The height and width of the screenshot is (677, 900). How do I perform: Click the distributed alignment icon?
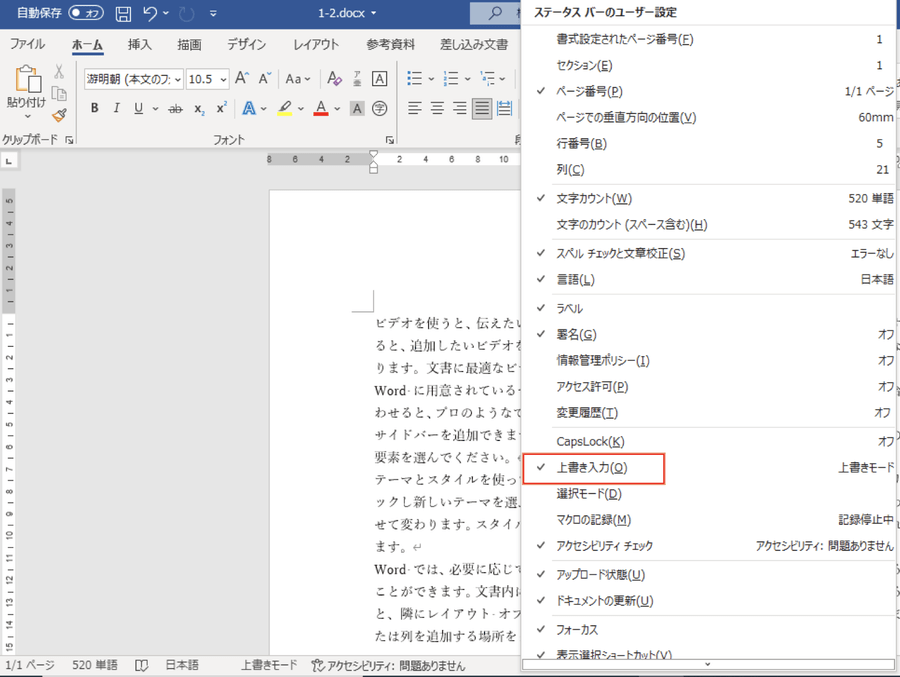click(505, 108)
